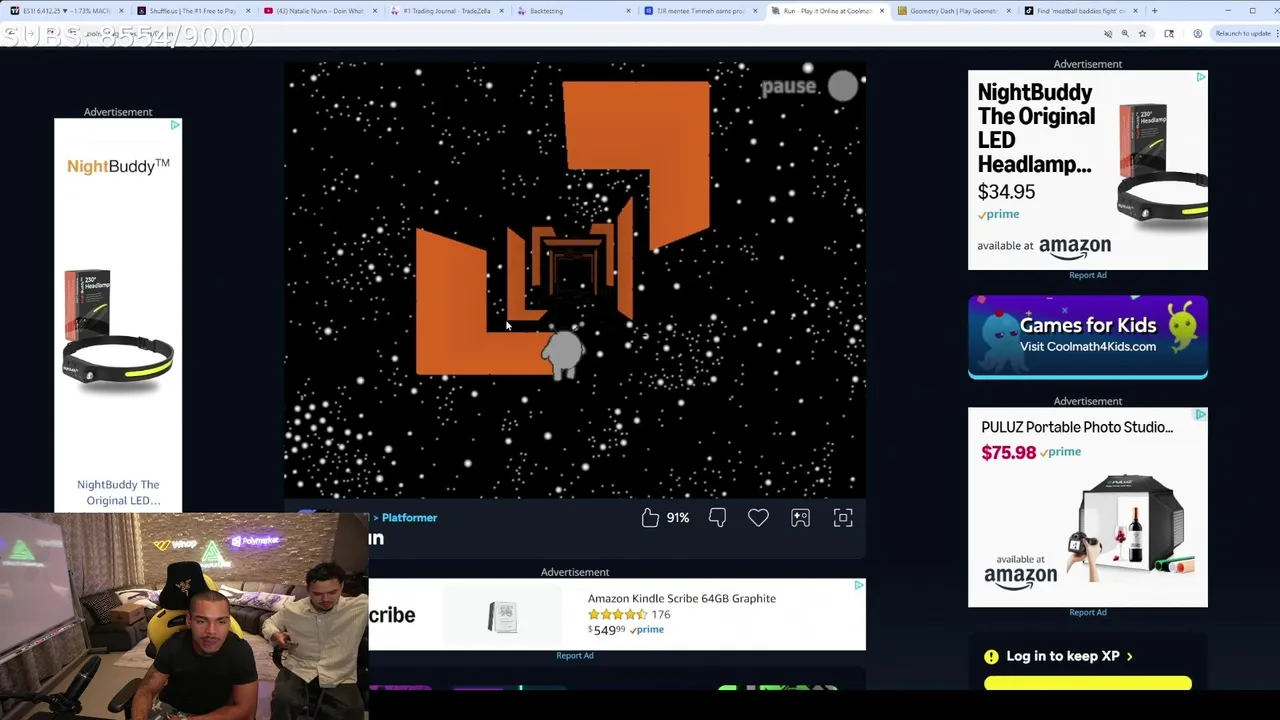Viewport: 1280px width, 720px height.
Task: Open the left NightBuddy sidebar advertisement
Action: pyautogui.click(x=118, y=315)
